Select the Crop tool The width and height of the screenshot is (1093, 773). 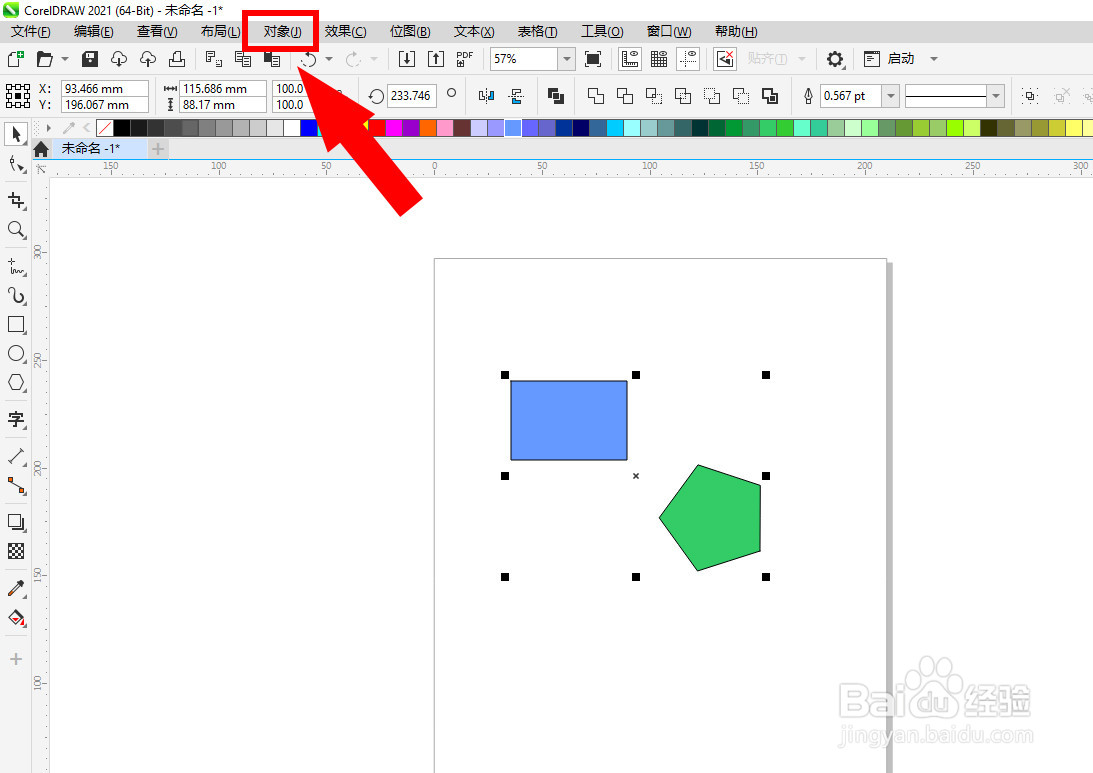(x=16, y=201)
